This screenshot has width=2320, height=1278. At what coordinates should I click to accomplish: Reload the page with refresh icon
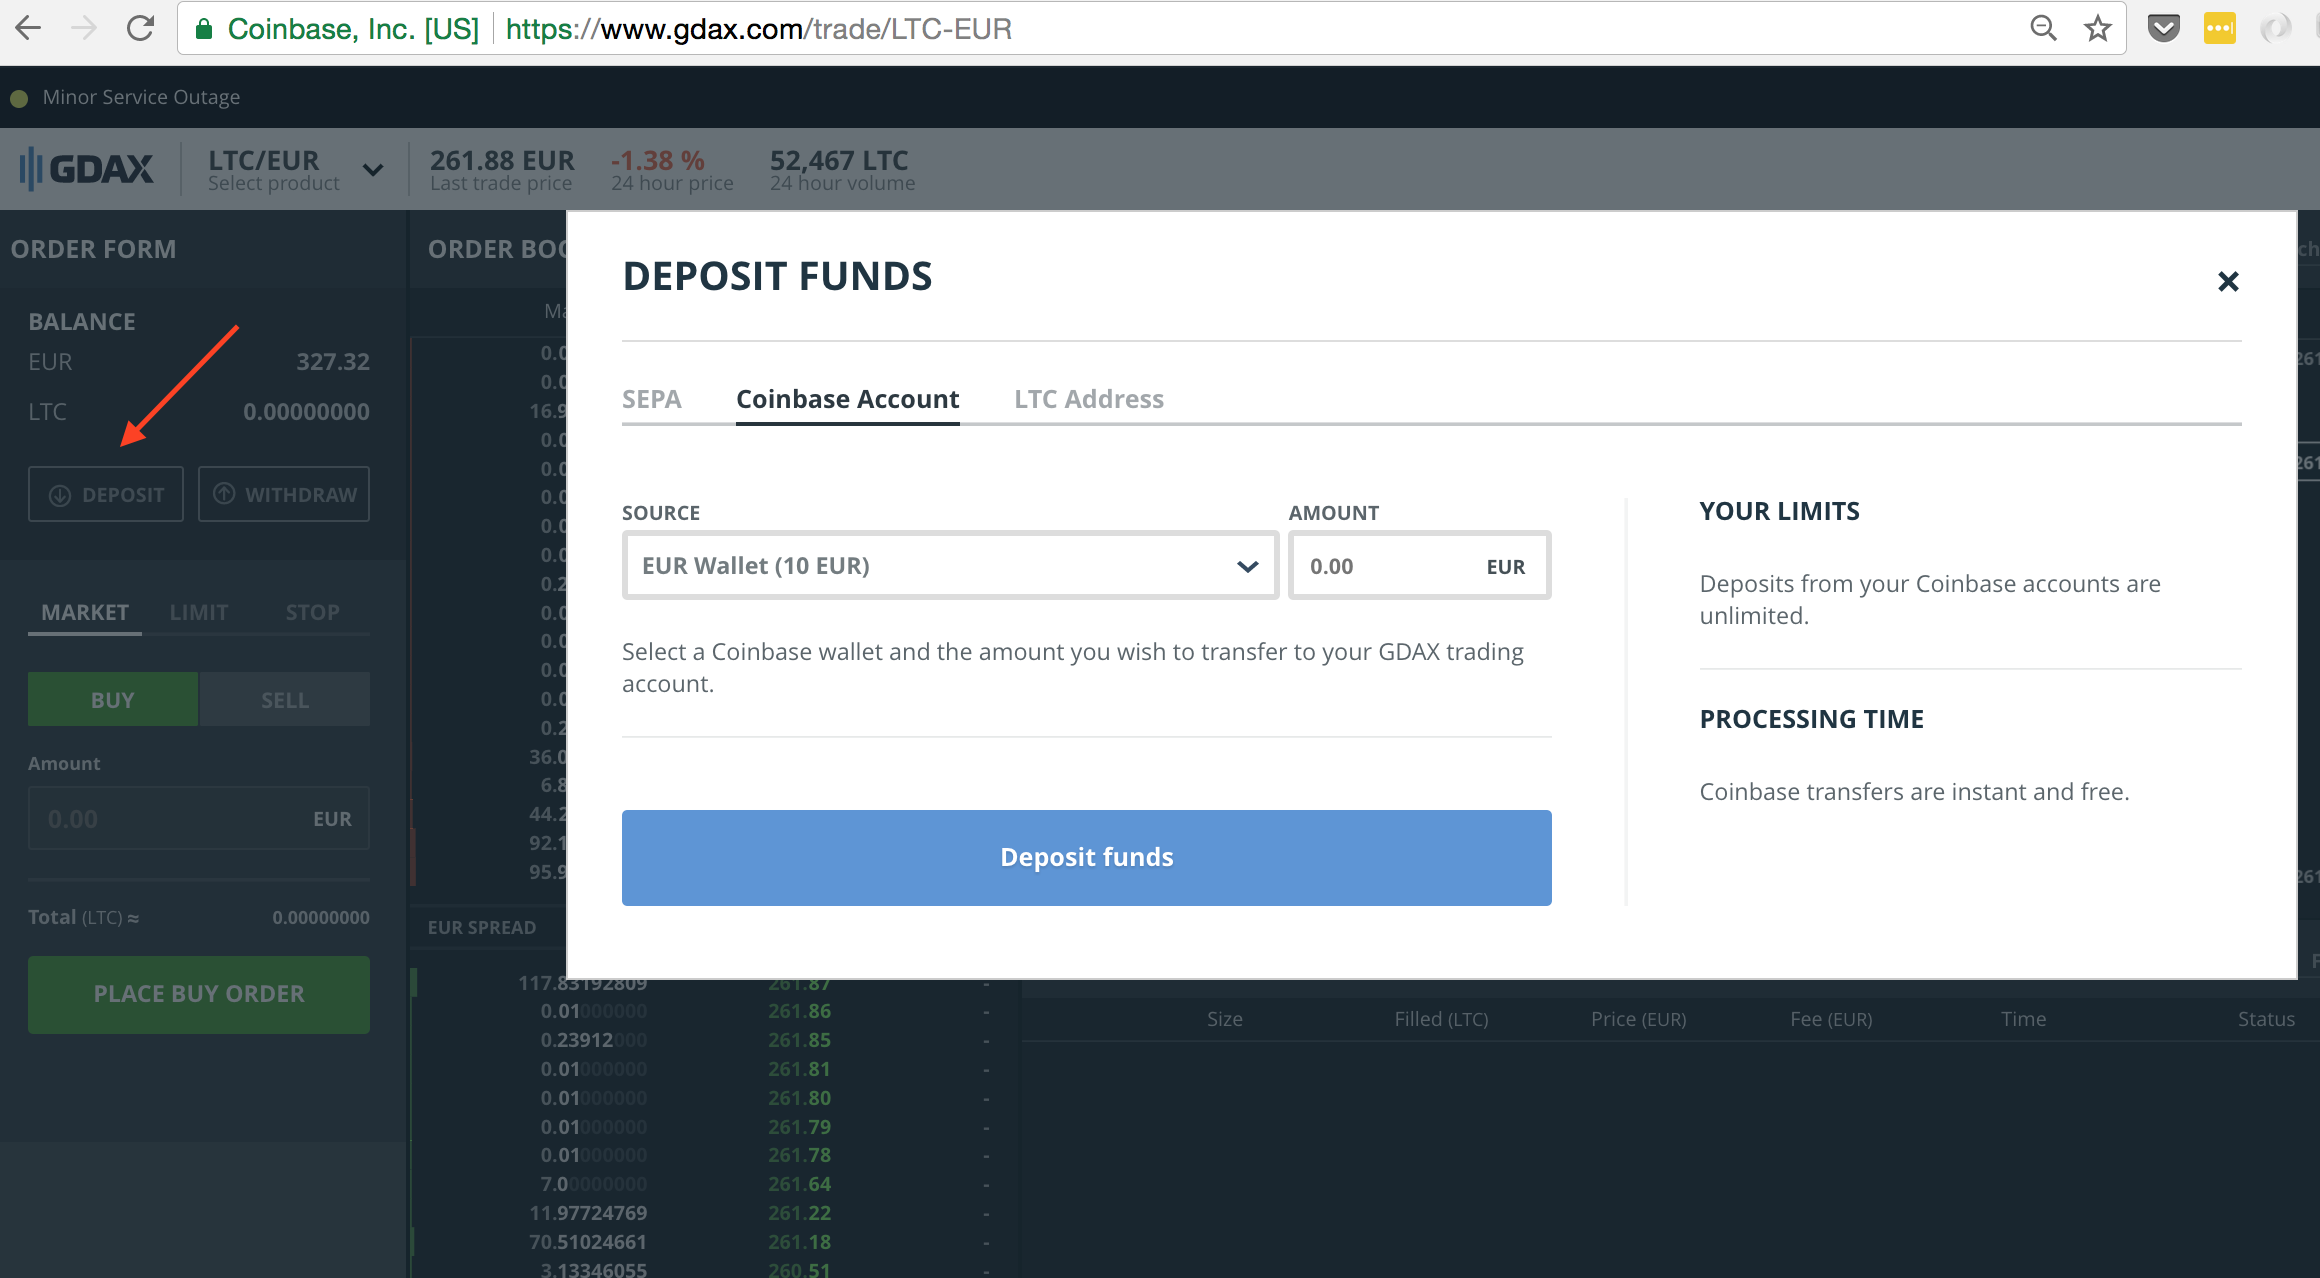[x=140, y=28]
